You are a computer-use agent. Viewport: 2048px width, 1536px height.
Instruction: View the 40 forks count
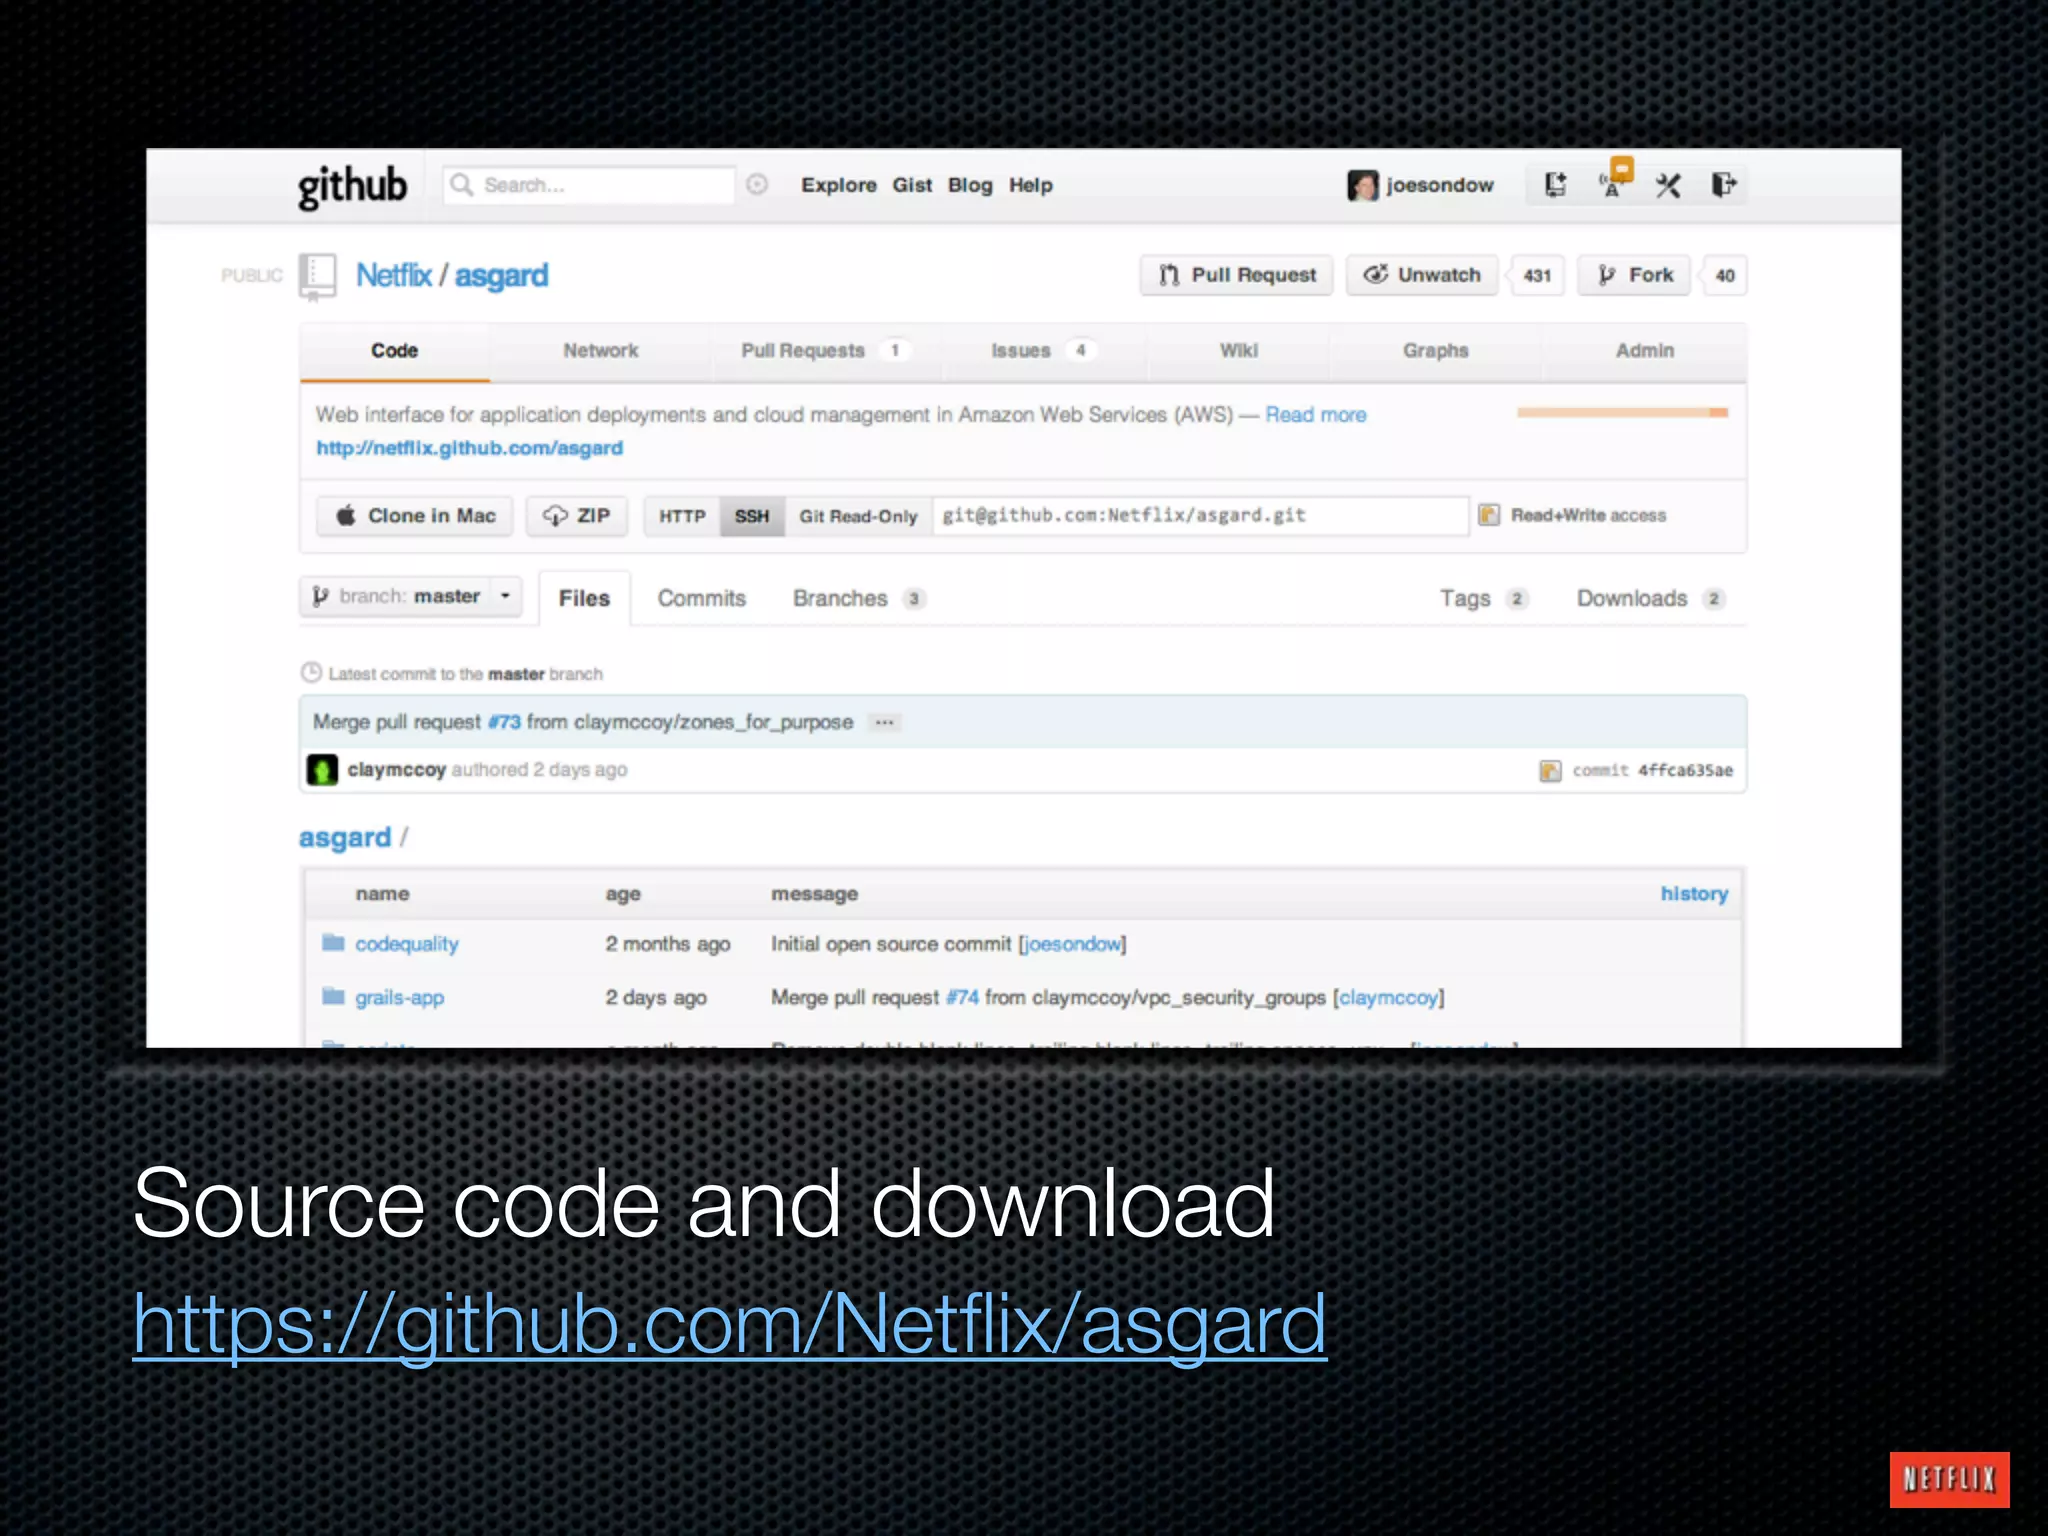point(1725,276)
